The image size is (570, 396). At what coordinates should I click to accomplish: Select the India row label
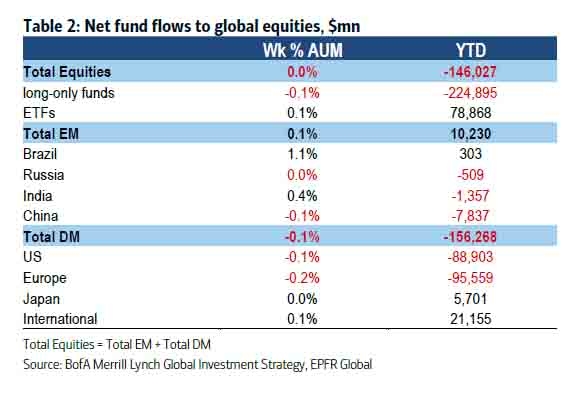click(38, 196)
